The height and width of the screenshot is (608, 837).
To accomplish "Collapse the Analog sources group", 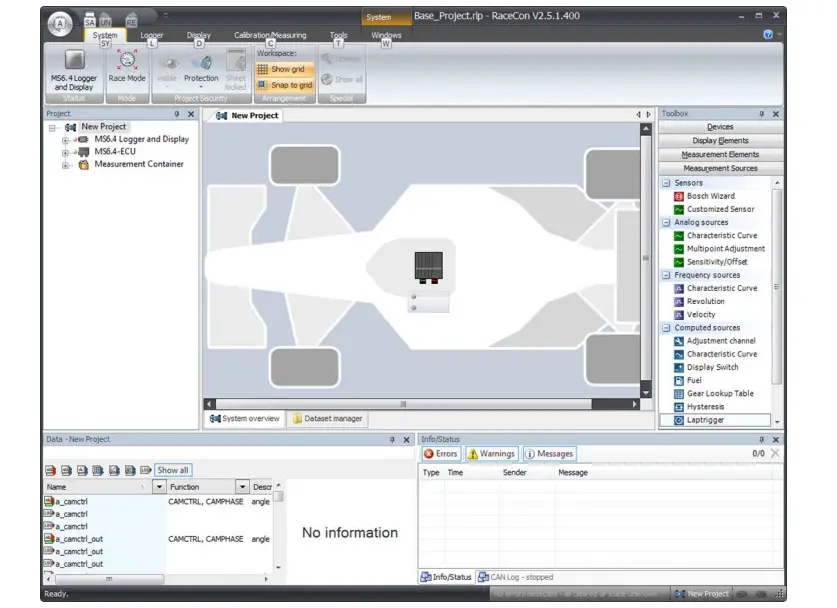I will [x=666, y=223].
